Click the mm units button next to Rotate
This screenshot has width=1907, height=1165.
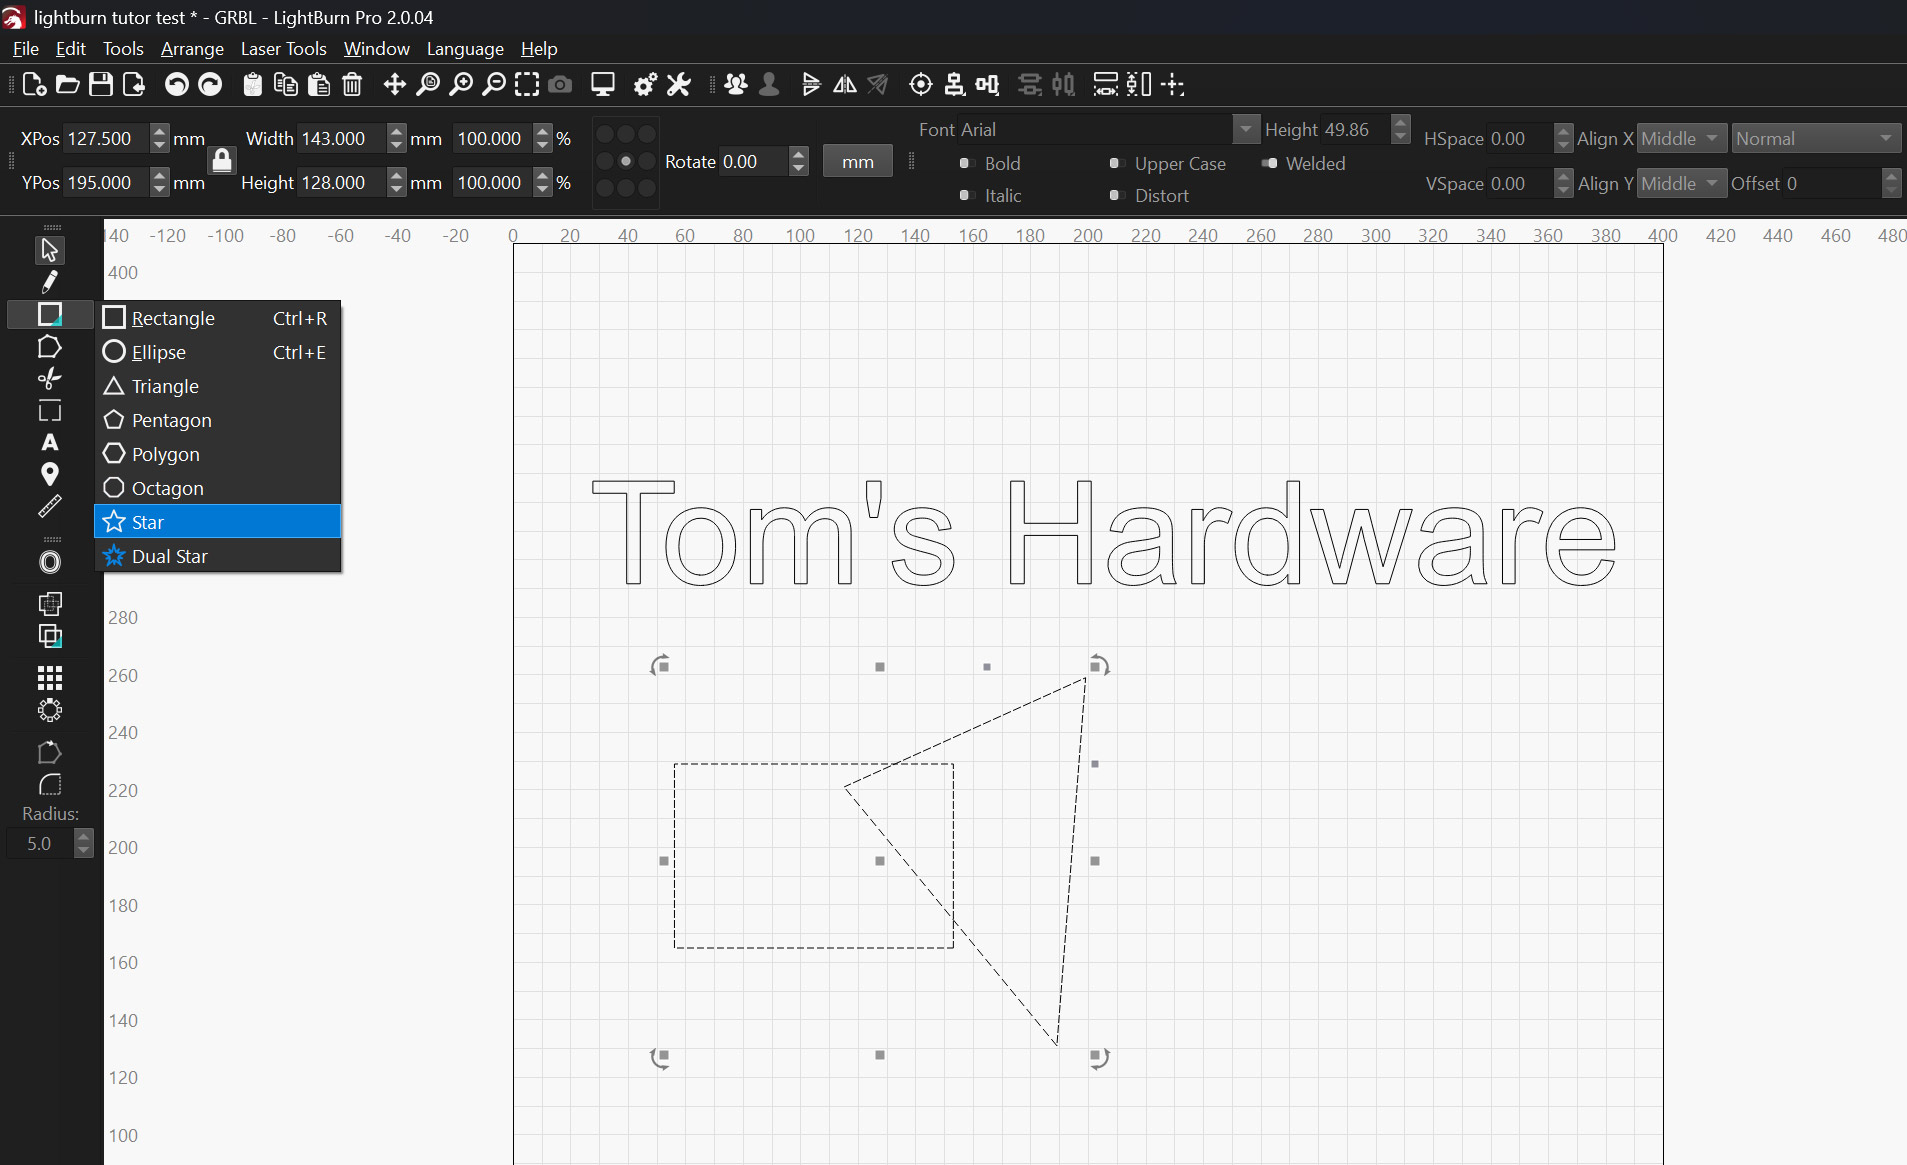[857, 161]
